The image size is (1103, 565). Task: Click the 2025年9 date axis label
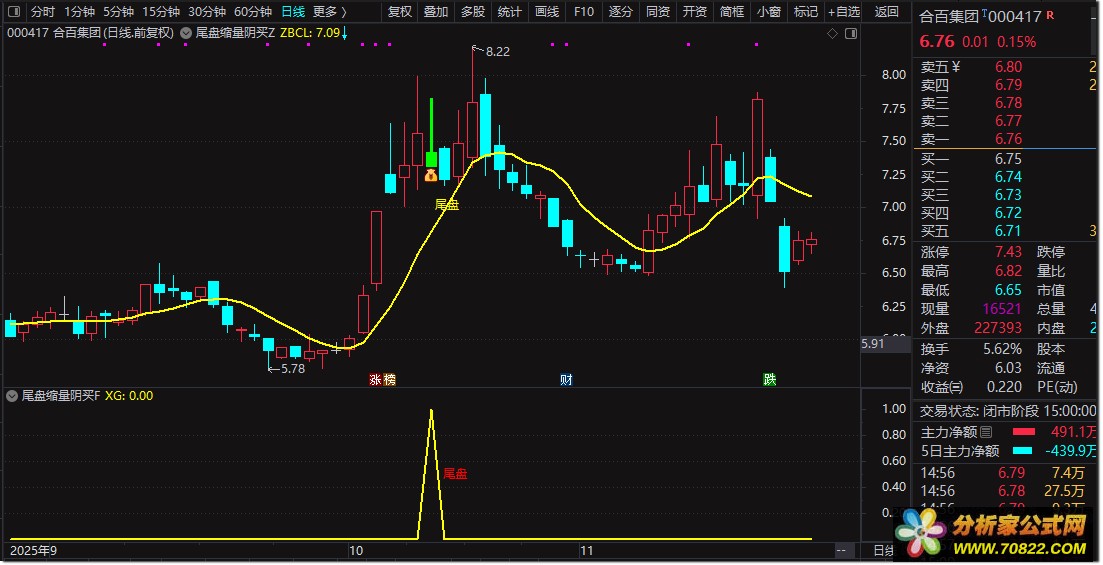pos(33,551)
